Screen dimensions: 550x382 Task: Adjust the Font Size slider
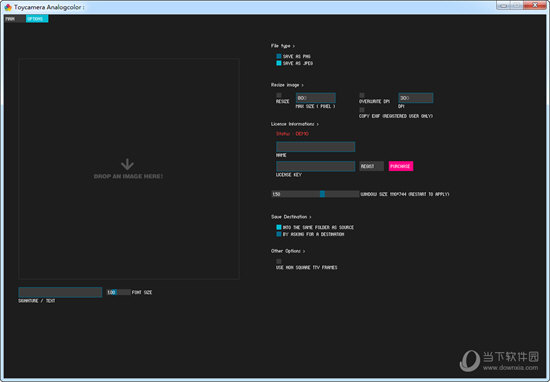tap(119, 292)
